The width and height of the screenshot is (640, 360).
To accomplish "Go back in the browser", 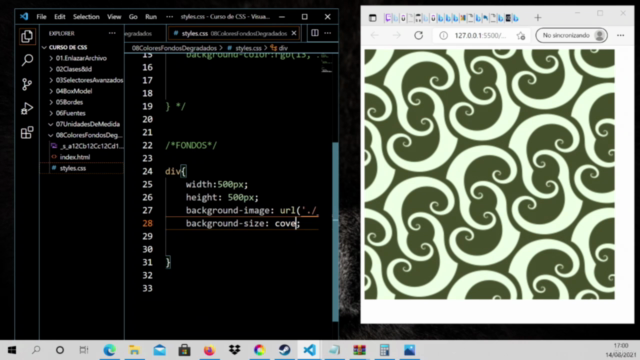I will point(374,36).
